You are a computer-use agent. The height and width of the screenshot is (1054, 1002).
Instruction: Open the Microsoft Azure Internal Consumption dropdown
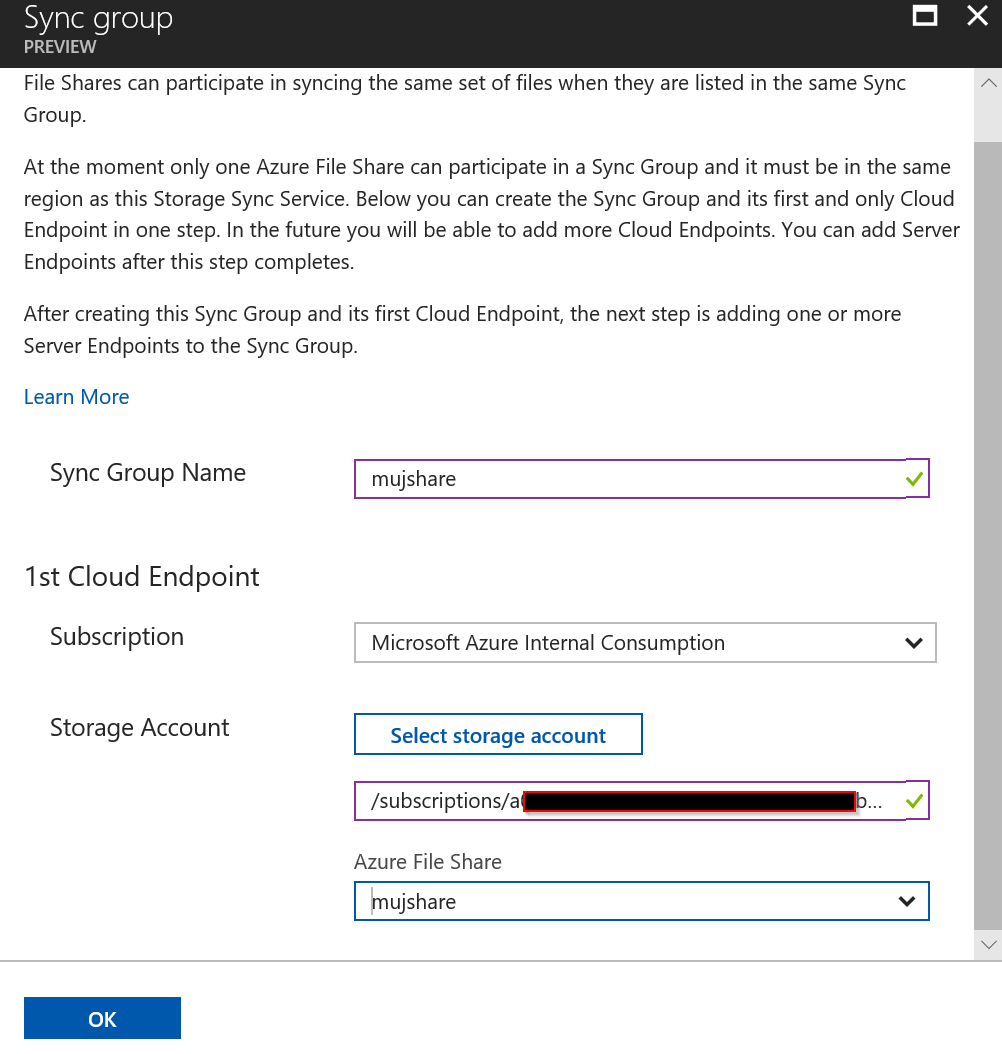pyautogui.click(x=645, y=643)
